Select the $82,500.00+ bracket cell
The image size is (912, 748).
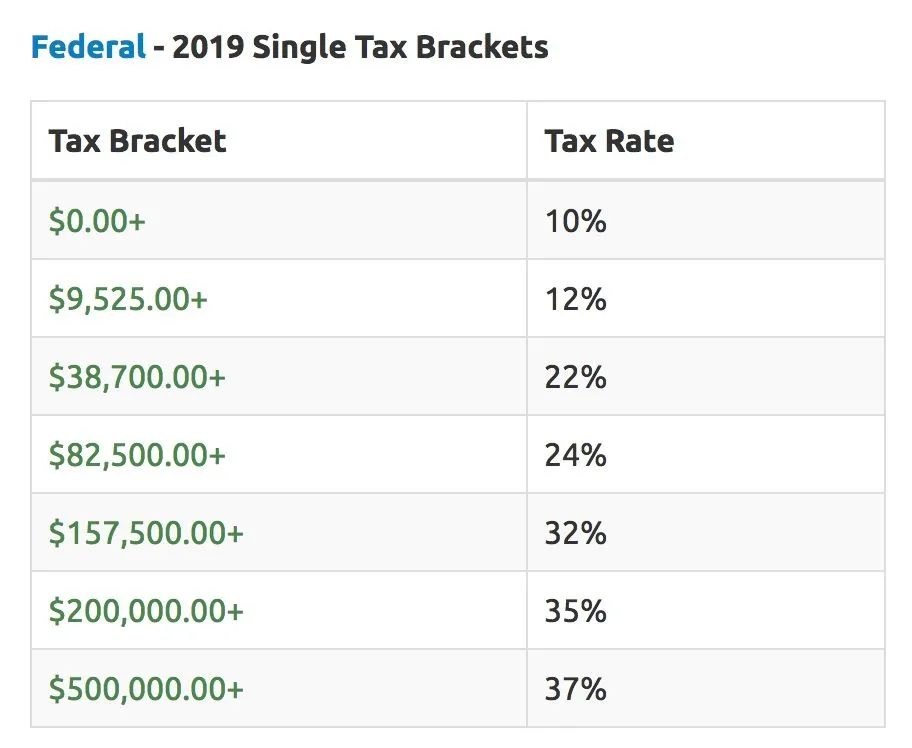(x=137, y=455)
